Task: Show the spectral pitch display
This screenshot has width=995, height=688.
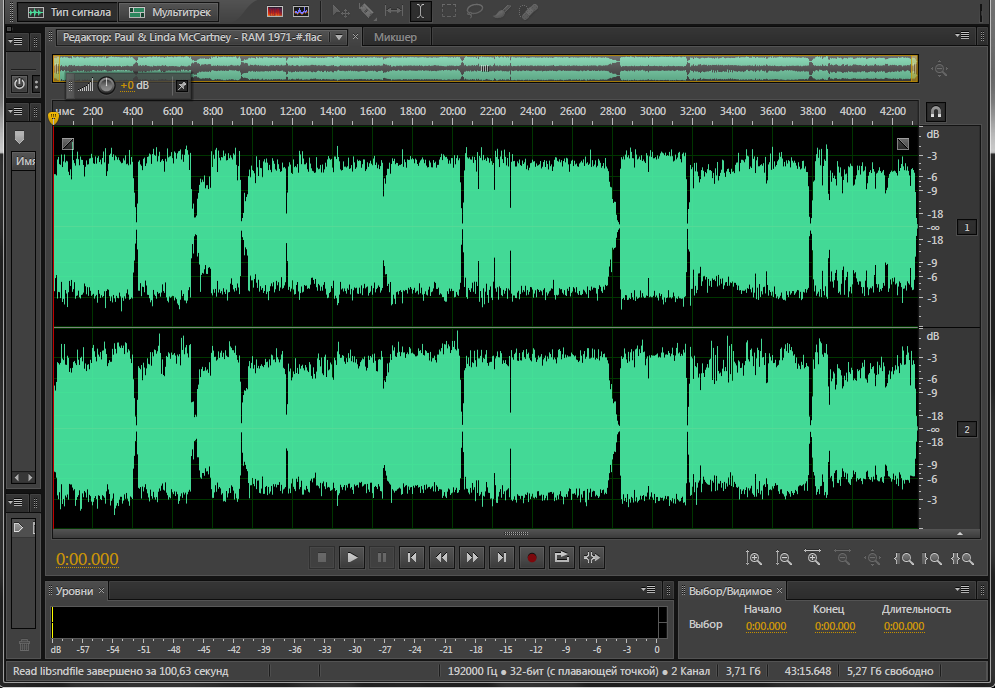Action: (x=301, y=12)
